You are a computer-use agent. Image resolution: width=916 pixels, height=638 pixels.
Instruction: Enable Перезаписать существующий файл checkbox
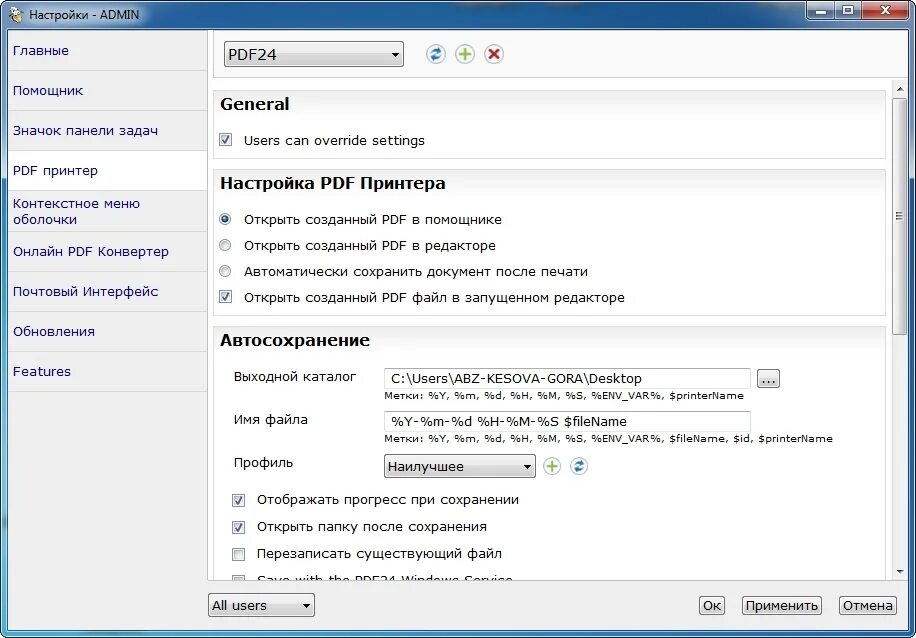point(238,554)
